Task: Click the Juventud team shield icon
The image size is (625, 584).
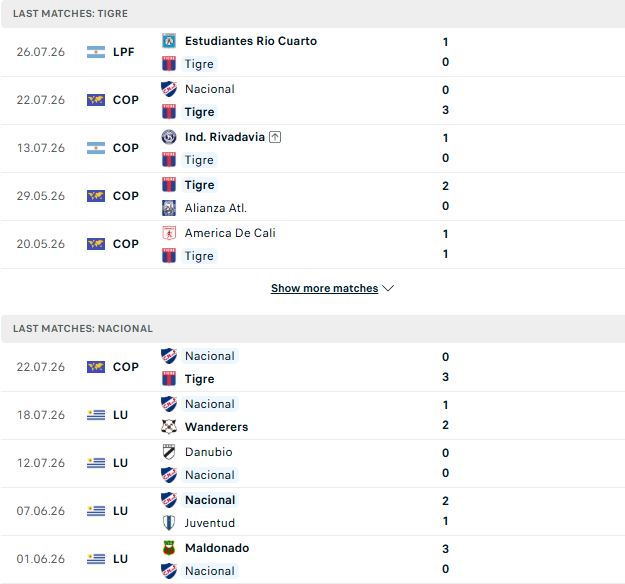Action: (x=169, y=523)
